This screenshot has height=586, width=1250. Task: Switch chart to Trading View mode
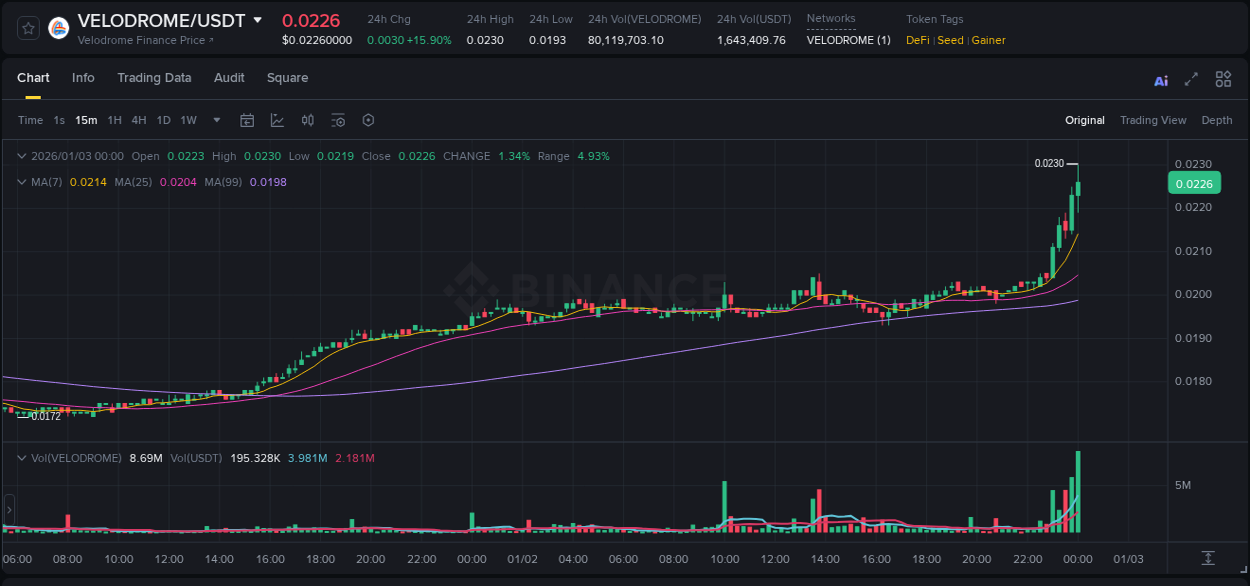(x=1153, y=120)
